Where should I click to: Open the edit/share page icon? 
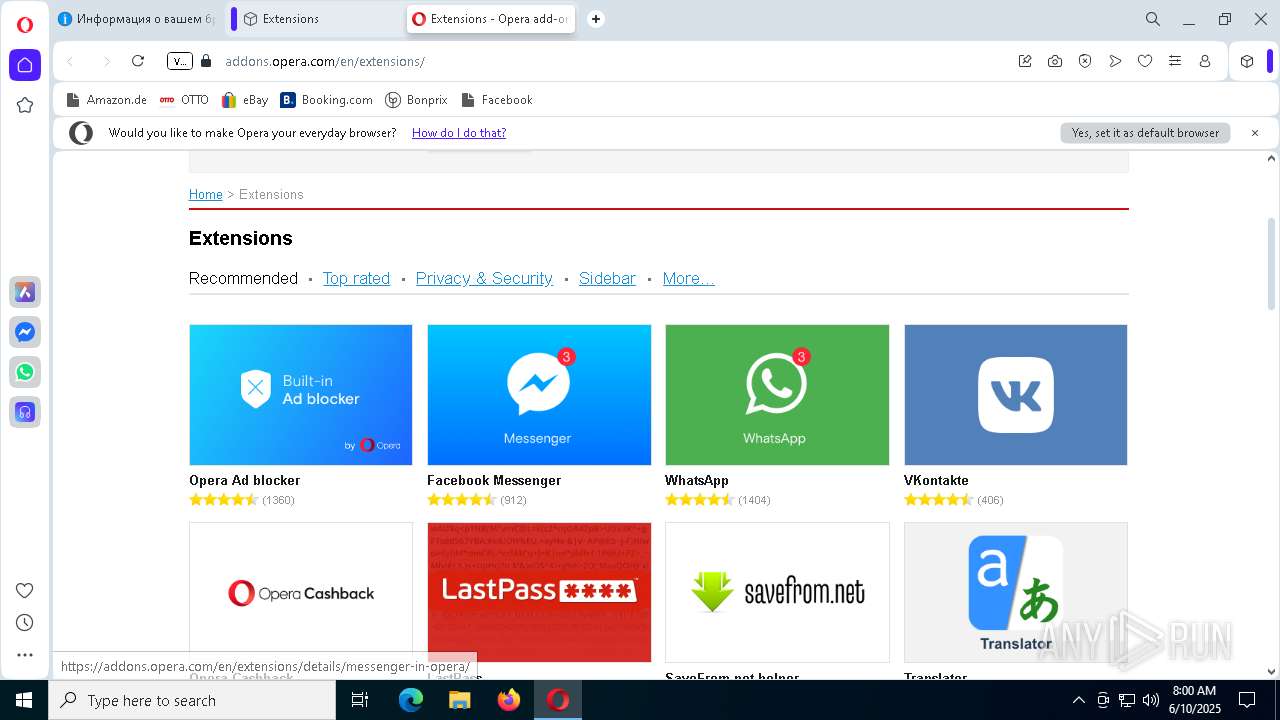1025,61
